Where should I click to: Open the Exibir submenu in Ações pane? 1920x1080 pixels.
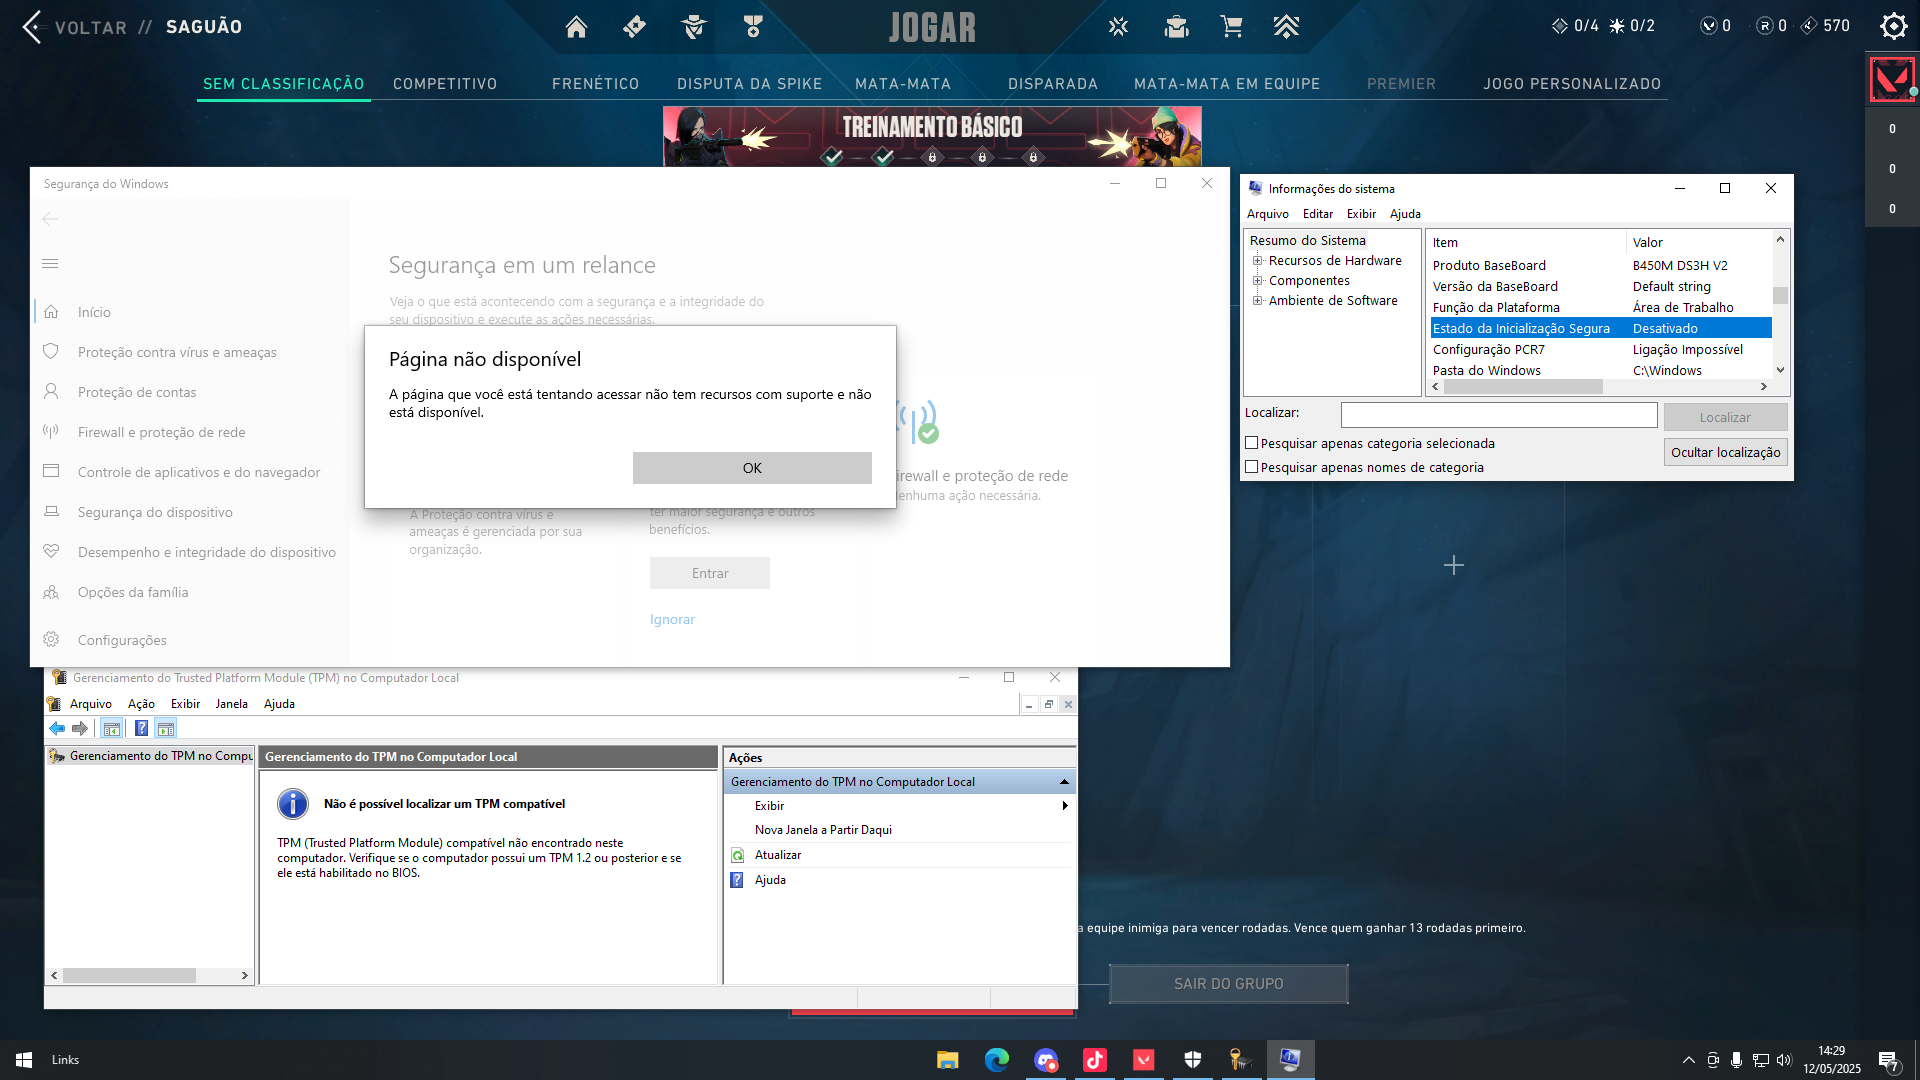(769, 806)
